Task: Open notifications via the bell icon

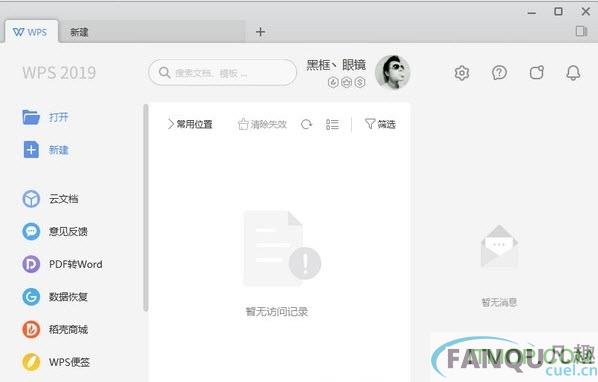Action: (573, 72)
